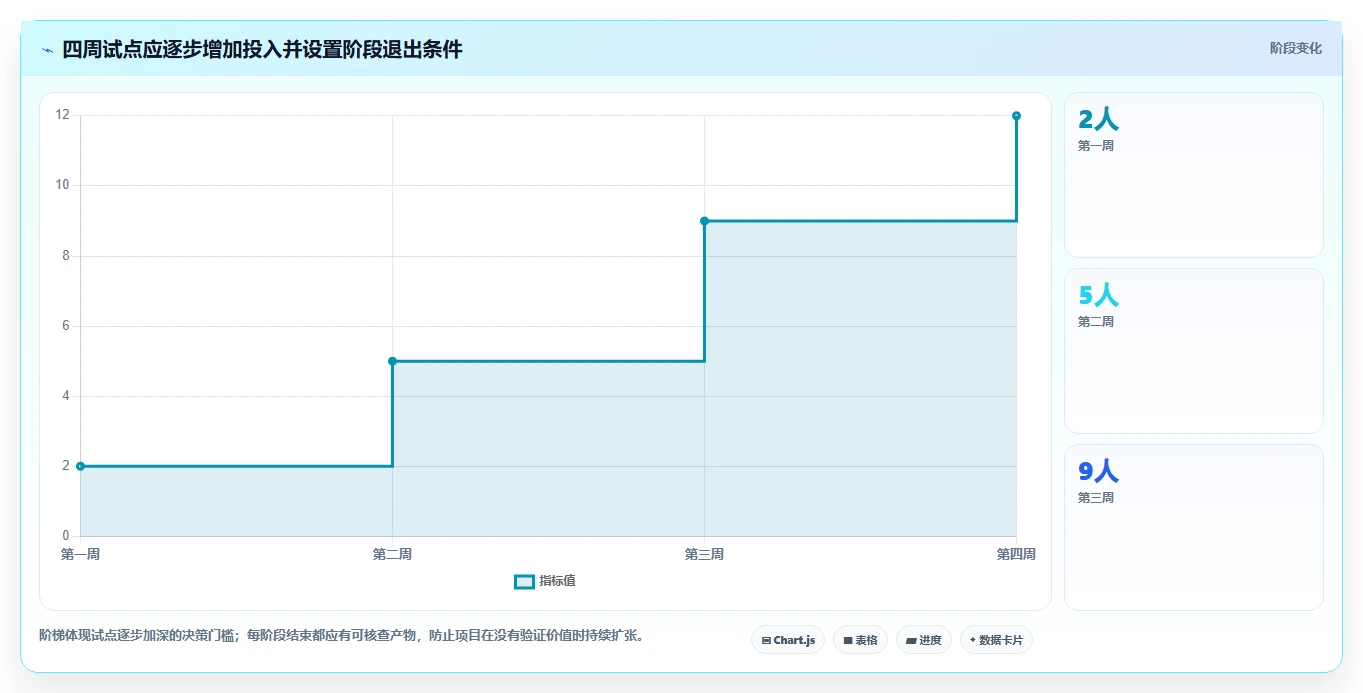Click the y-axis label 6

pyautogui.click(x=66, y=326)
